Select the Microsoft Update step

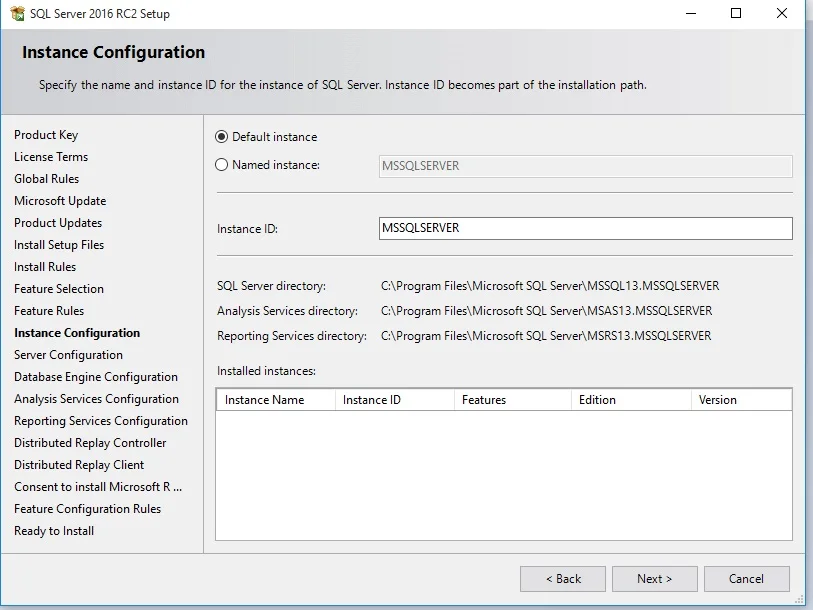click(60, 200)
